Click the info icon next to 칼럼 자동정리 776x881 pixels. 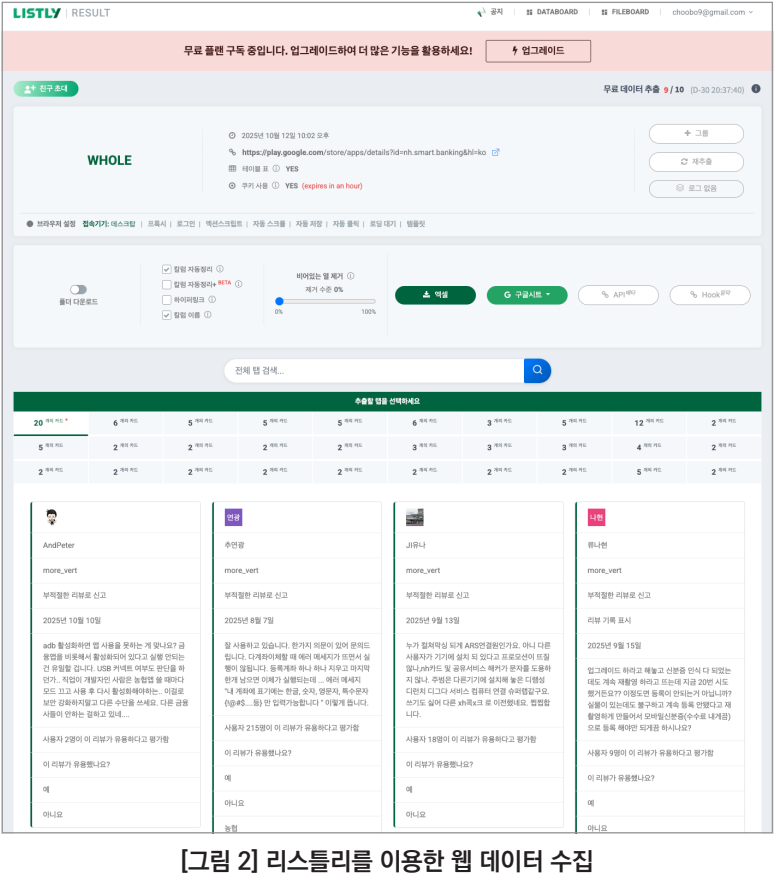point(220,269)
